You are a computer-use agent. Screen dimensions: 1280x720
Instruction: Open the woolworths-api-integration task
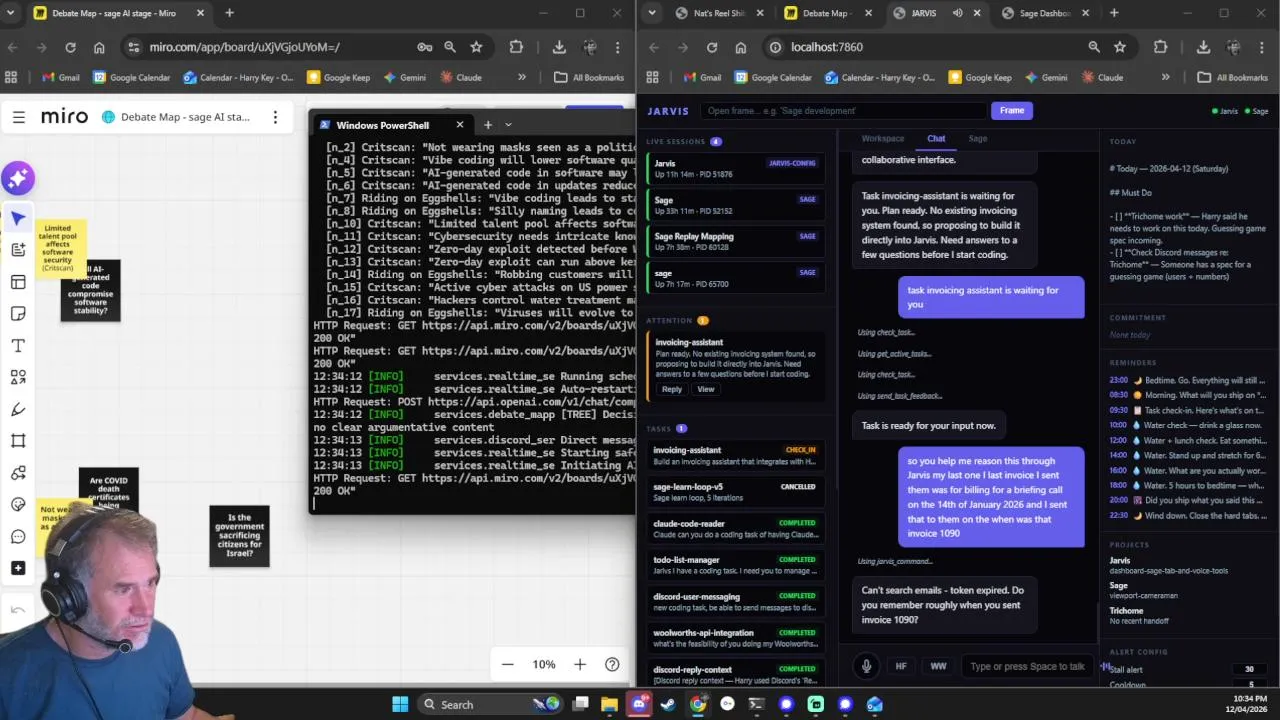(735, 638)
